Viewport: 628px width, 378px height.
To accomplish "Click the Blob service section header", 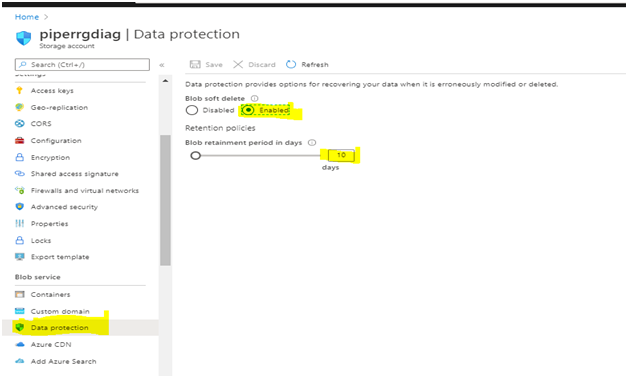I will tap(38, 277).
